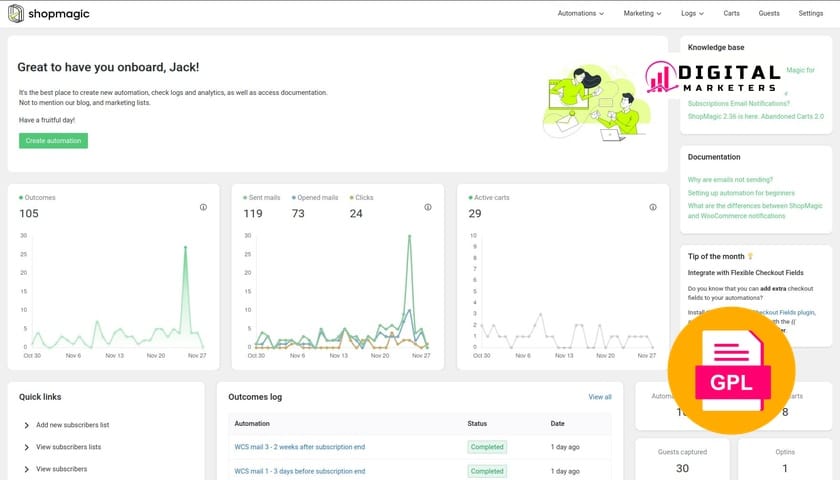Open the Guests menu item
Screen dimensions: 840x480
[769, 14]
